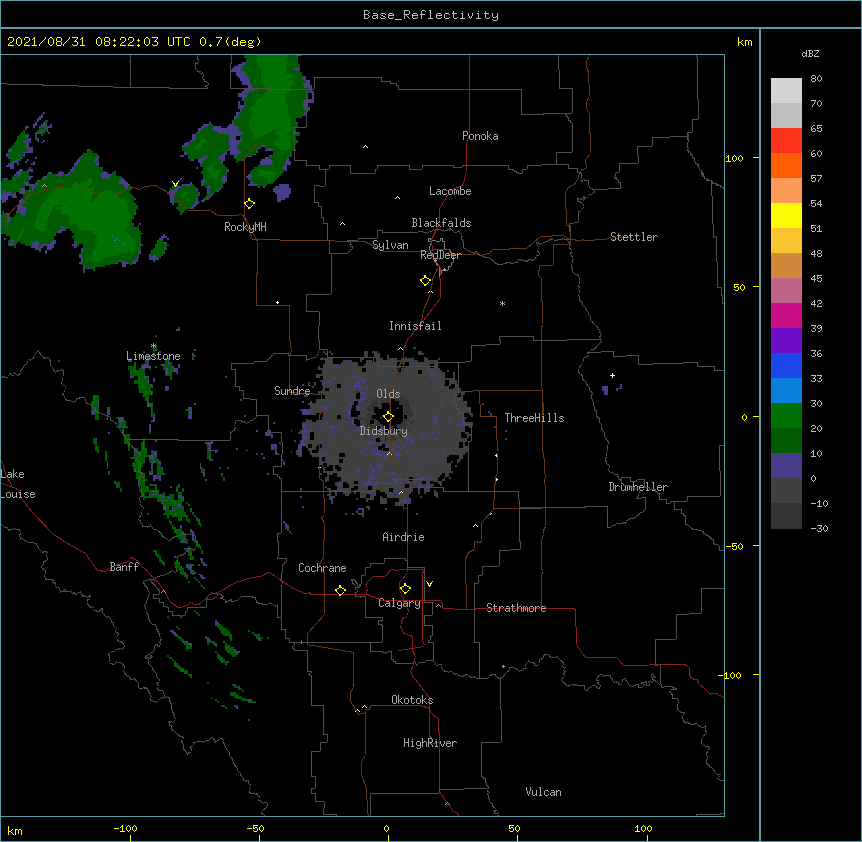The image size is (862, 842).
Task: Click the white asterisk marker east of Innisfail
Action: click(502, 303)
